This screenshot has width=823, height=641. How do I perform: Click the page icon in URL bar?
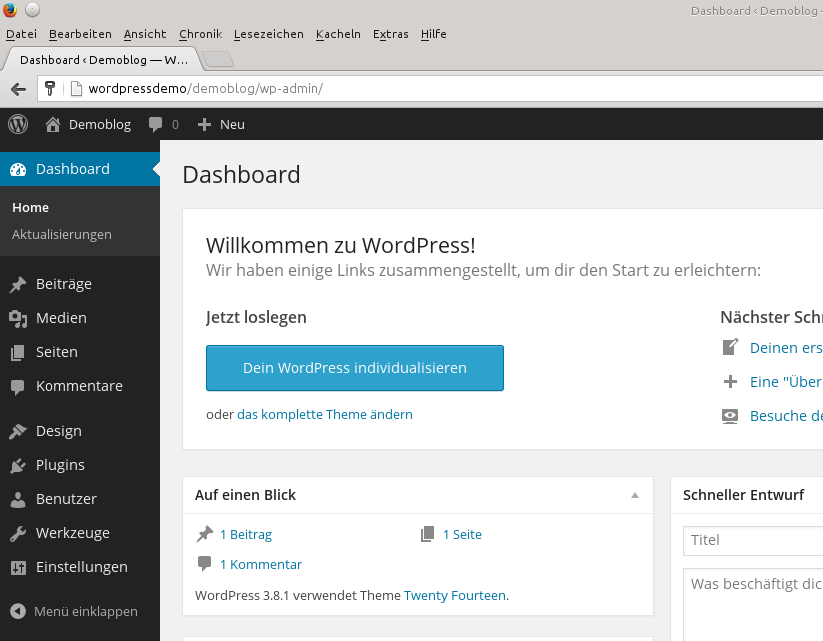pos(77,88)
